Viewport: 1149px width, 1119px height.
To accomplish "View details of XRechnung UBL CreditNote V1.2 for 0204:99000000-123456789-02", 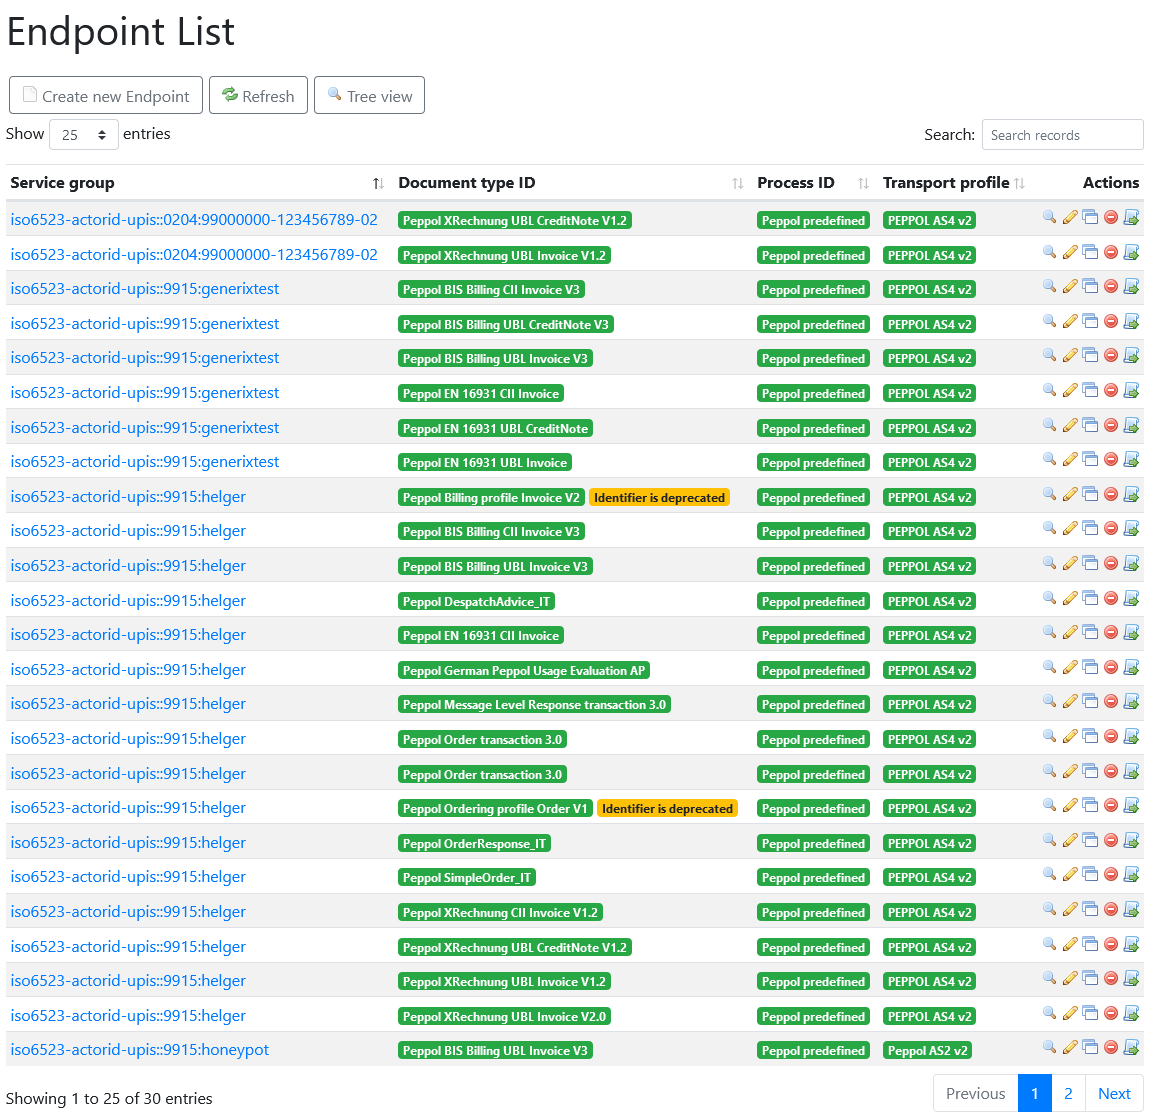I will click(x=1049, y=217).
